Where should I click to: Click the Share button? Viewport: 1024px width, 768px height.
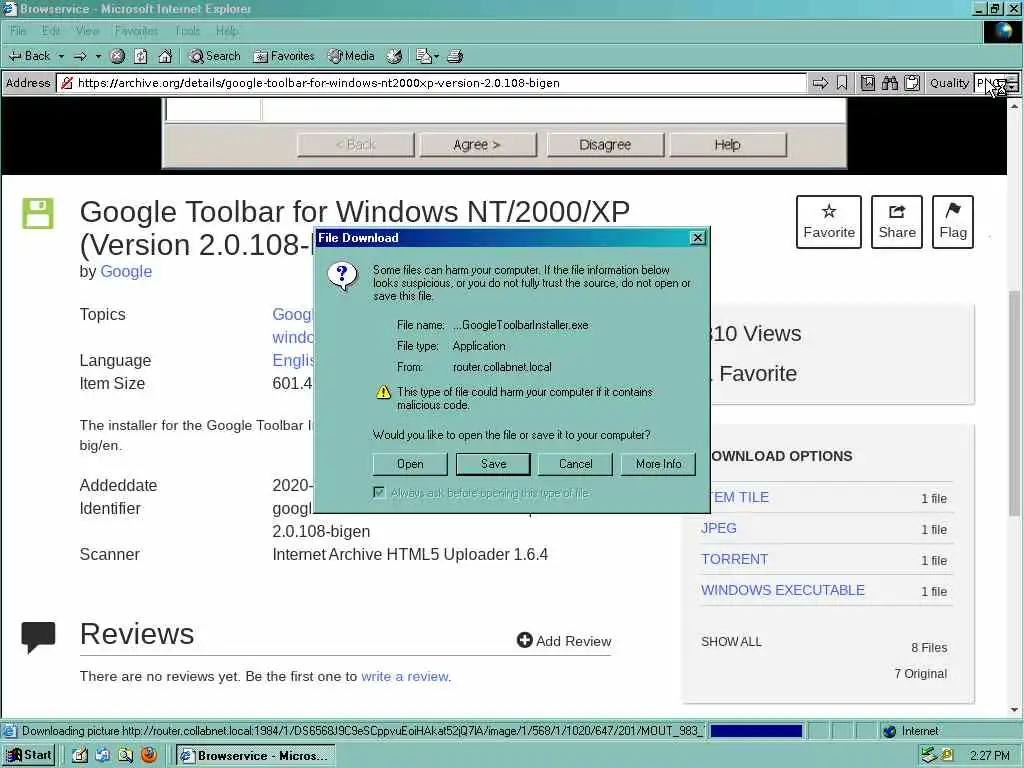pos(897,221)
